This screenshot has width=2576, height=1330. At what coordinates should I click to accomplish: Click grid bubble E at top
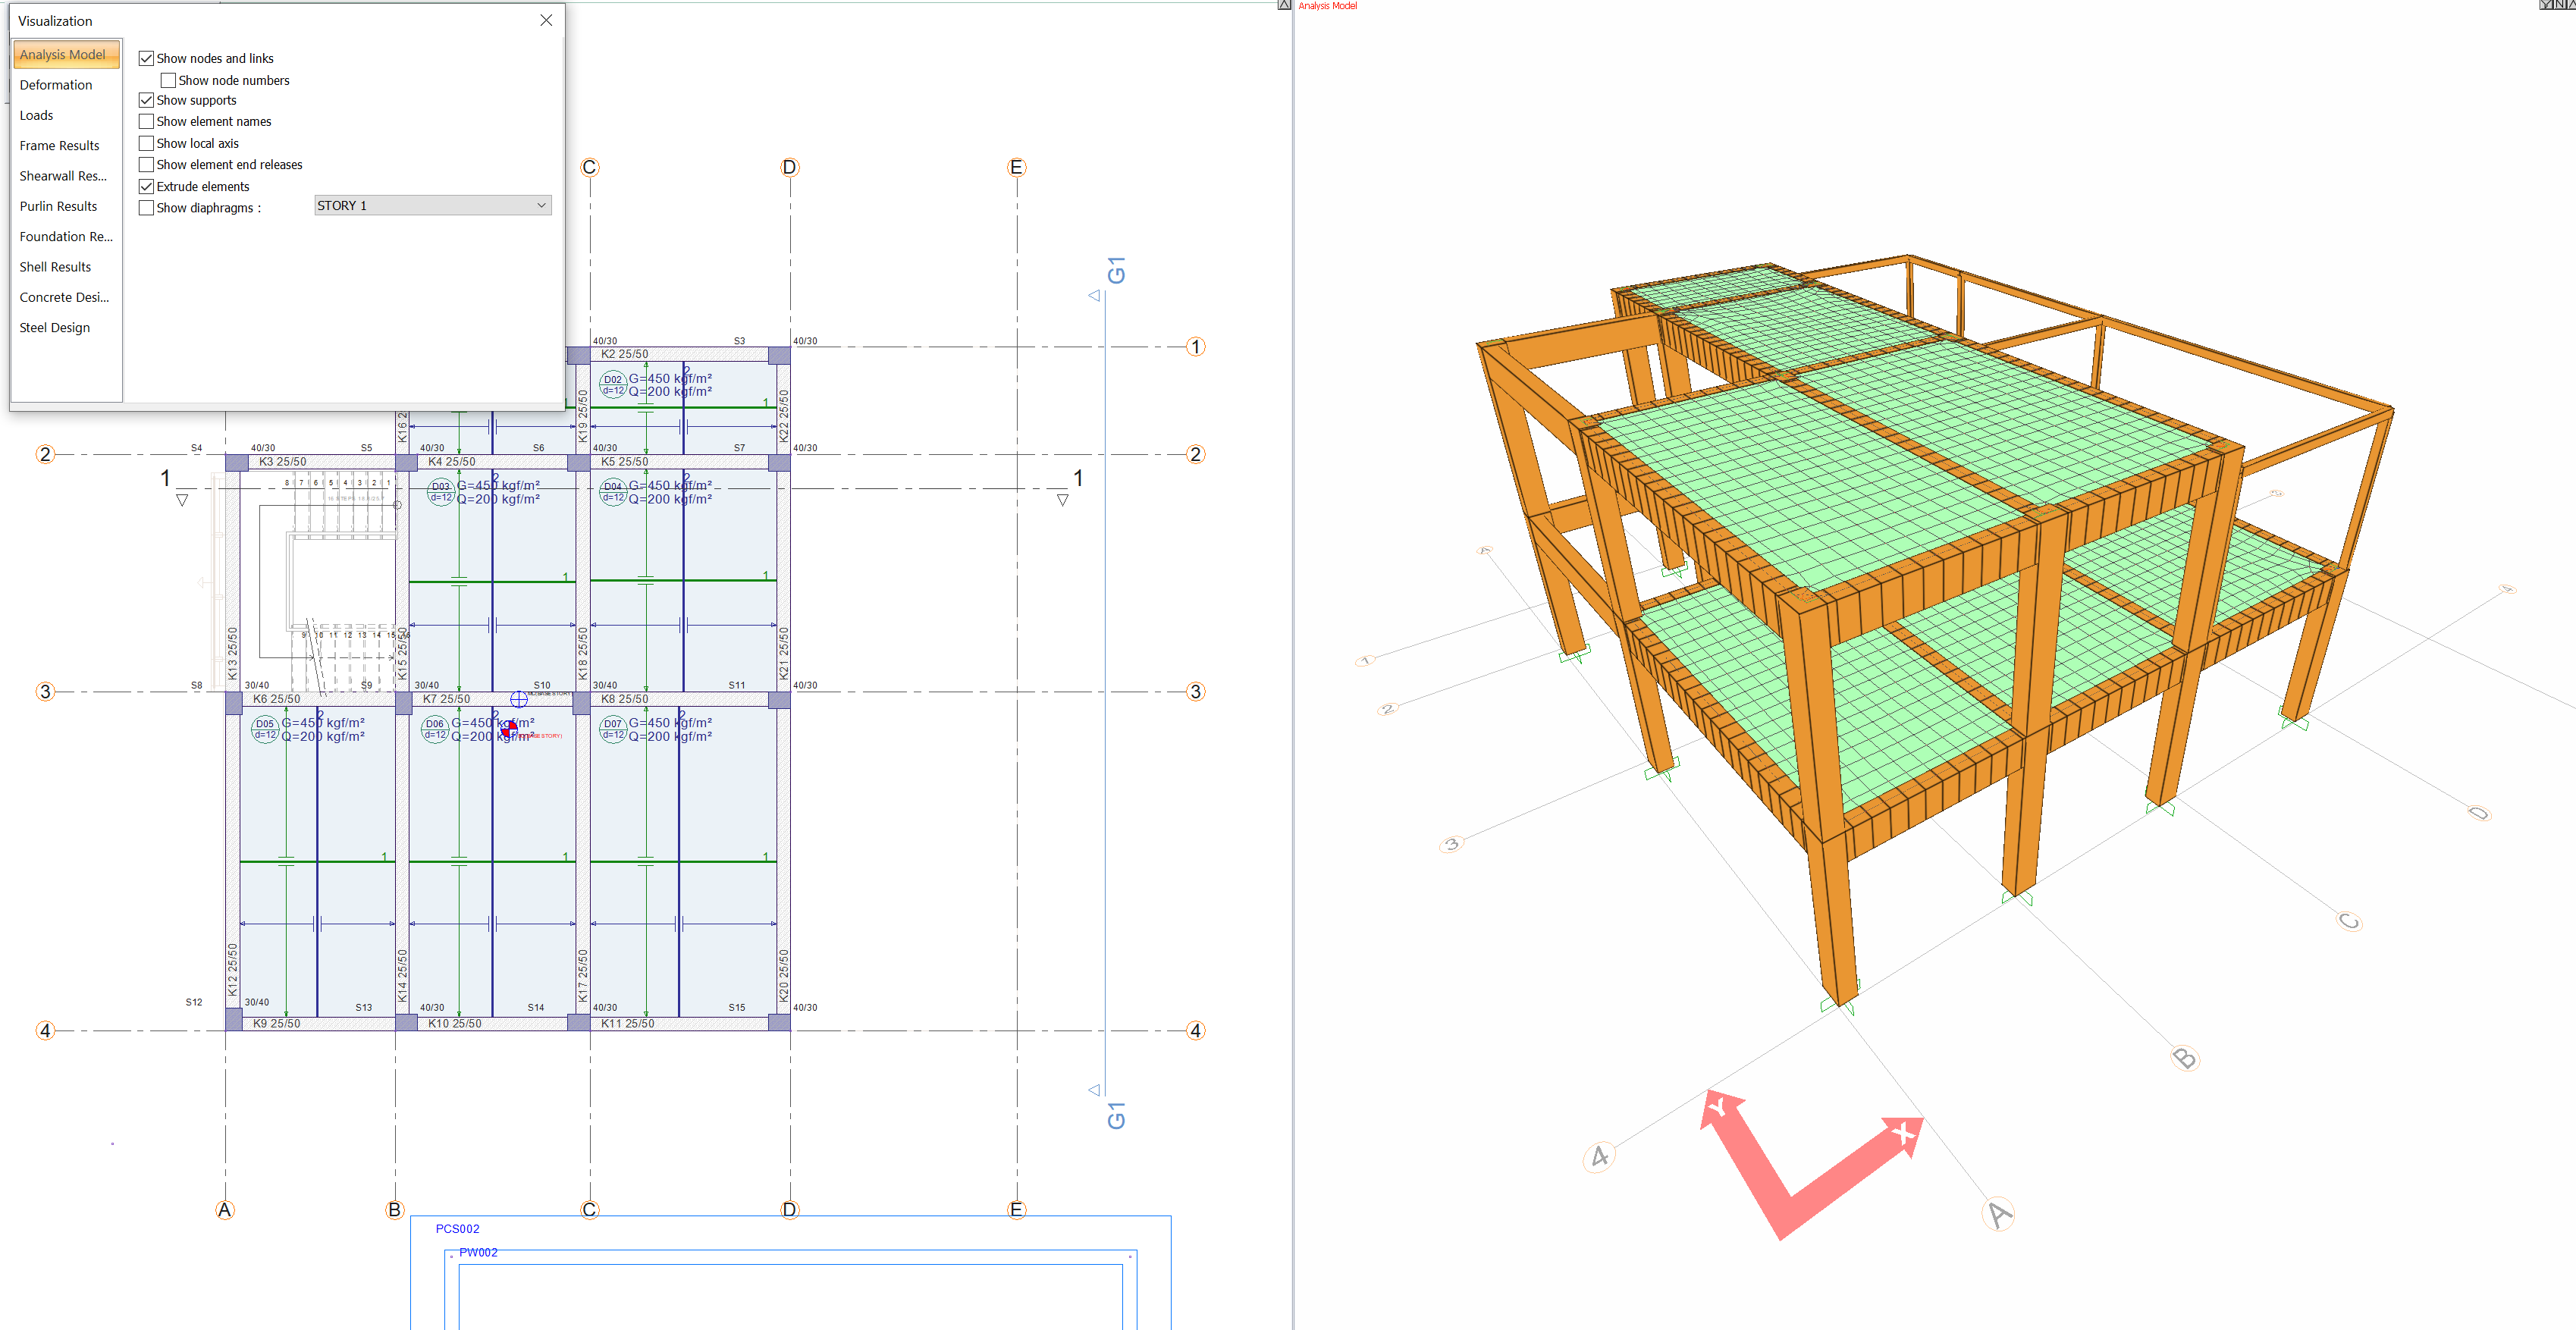point(1016,167)
